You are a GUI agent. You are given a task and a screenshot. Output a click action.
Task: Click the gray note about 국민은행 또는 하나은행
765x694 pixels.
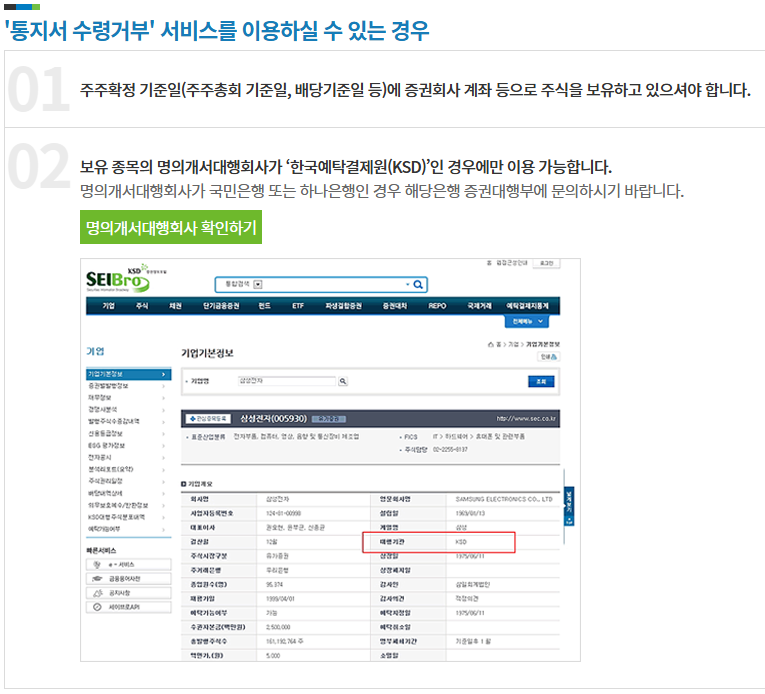pos(382,191)
